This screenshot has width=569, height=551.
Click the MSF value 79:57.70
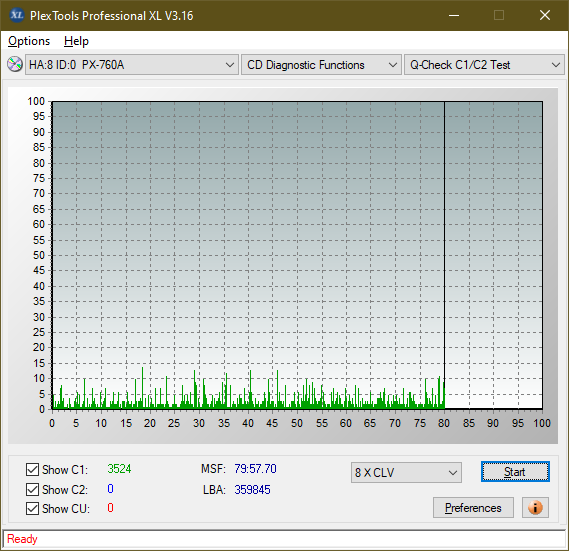point(255,469)
